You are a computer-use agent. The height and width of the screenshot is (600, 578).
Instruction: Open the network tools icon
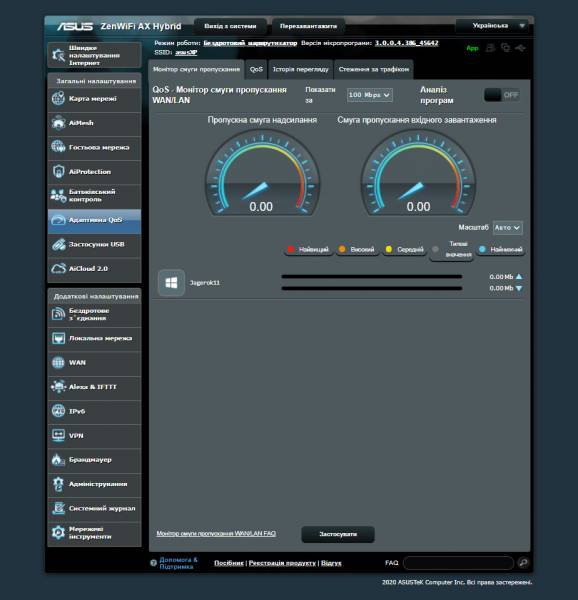coord(58,533)
